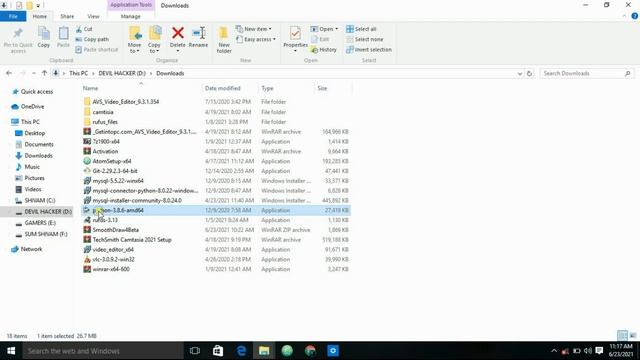Open Microsoft Edge from the taskbar
Image resolution: width=640 pixels, height=360 pixels.
click(241, 351)
